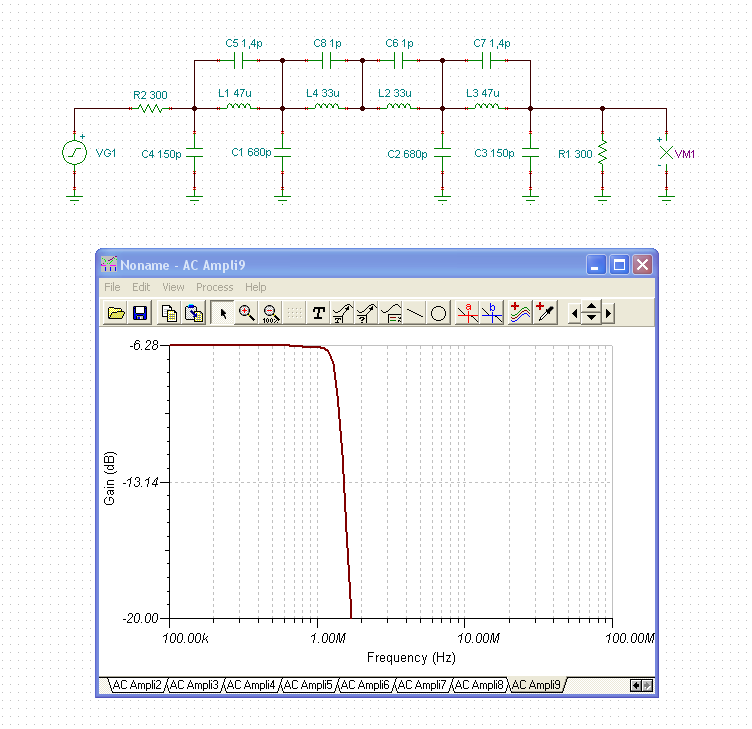
Task: Click the 'Gain (dB)' axis label
Action: point(109,478)
